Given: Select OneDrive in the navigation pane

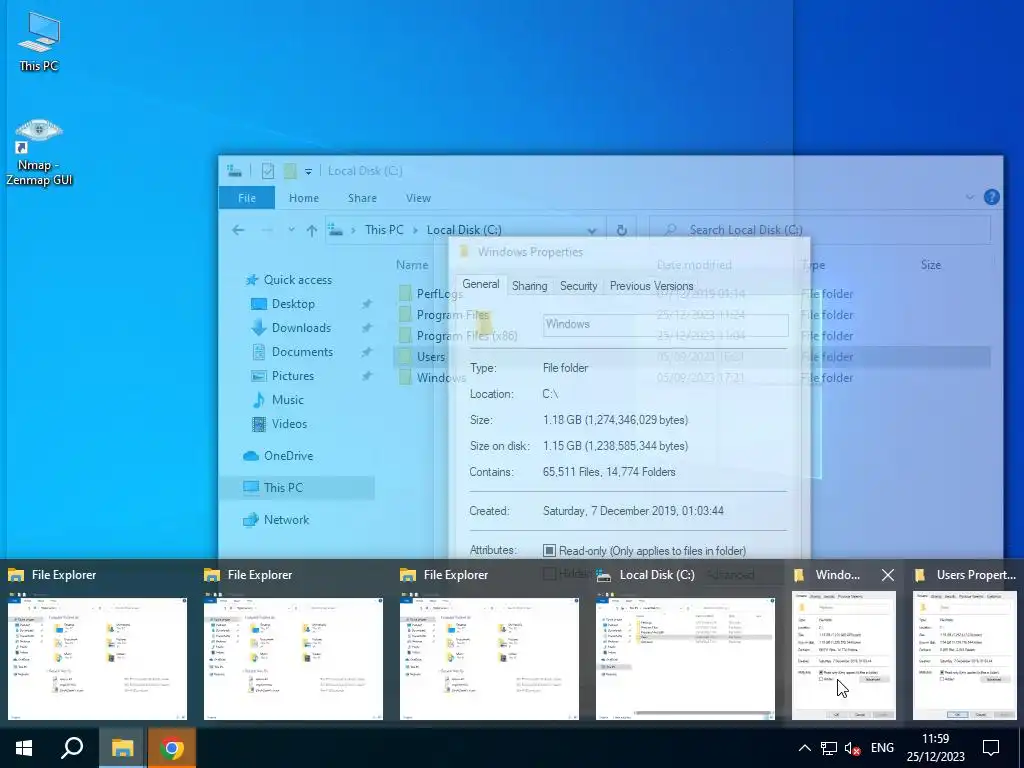Looking at the screenshot, I should click(288, 456).
